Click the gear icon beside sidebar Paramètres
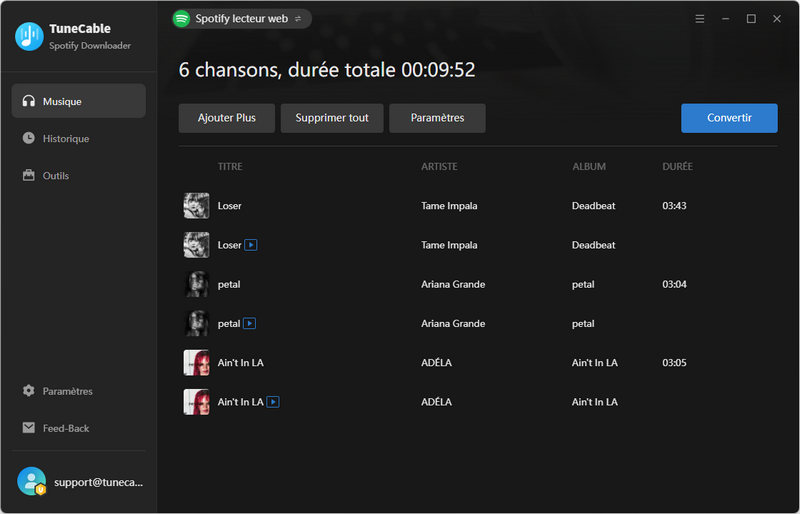800x514 pixels. click(29, 390)
